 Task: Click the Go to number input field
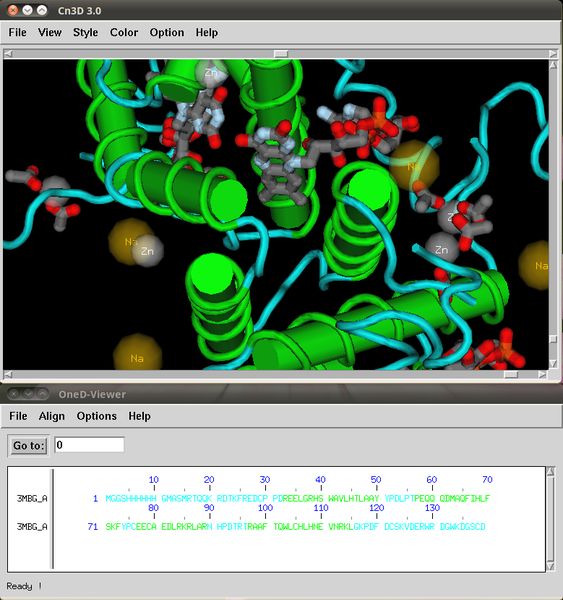pyautogui.click(x=89, y=445)
